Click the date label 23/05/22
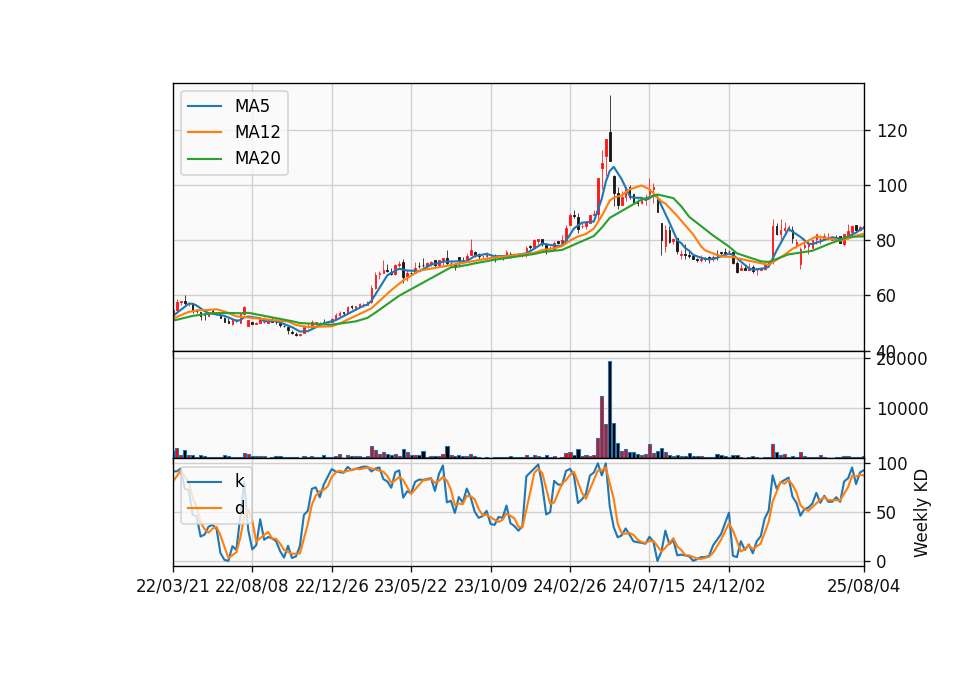This screenshot has width=960, height=690. 411,586
